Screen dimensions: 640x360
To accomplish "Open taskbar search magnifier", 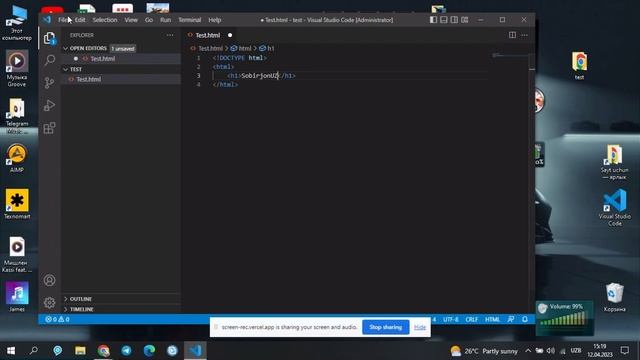I will tap(34, 350).
